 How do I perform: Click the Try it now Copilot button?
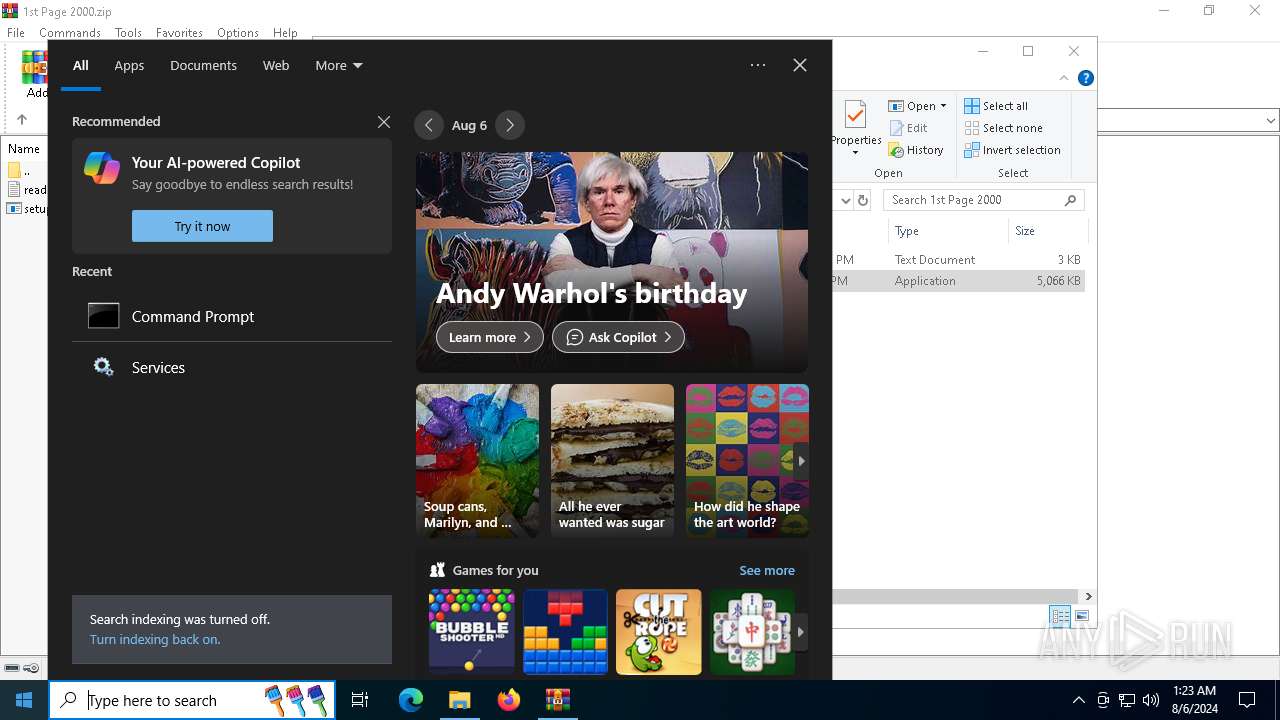tap(202, 226)
